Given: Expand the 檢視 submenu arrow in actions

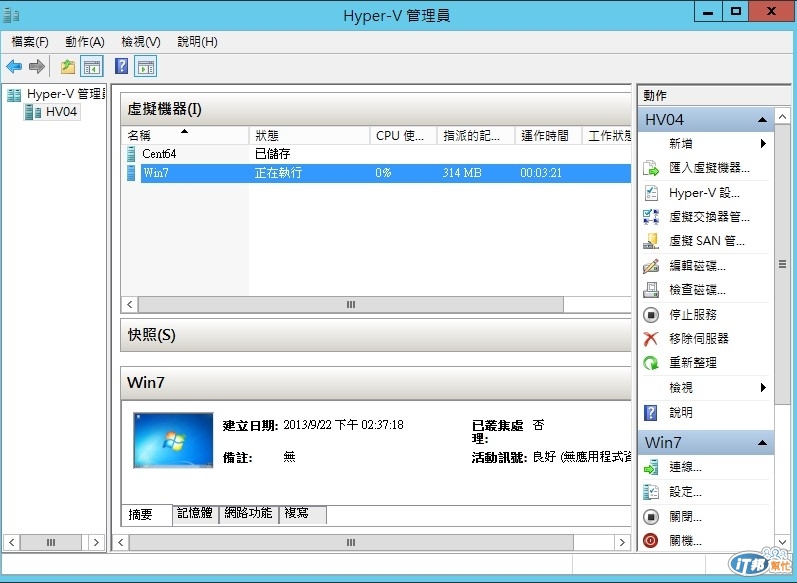Looking at the screenshot, I should [763, 387].
